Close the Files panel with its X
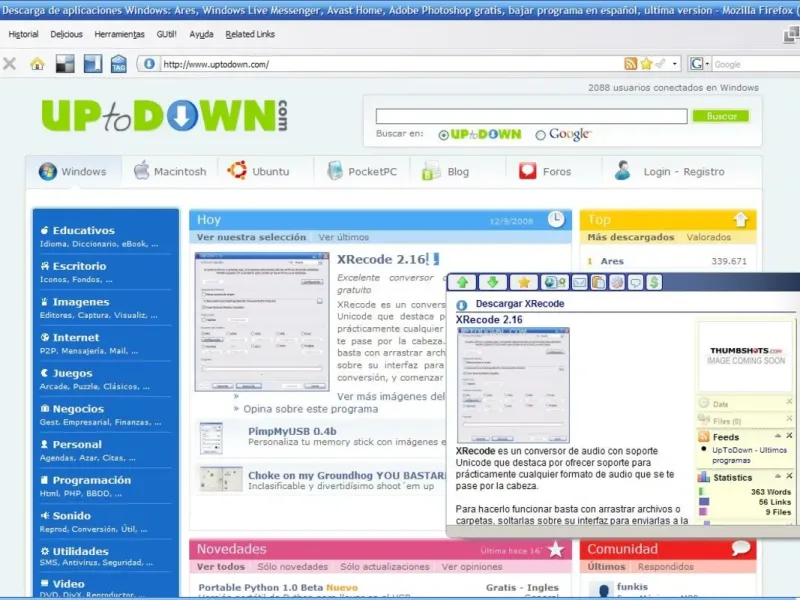This screenshot has width=800, height=600. coord(789,419)
